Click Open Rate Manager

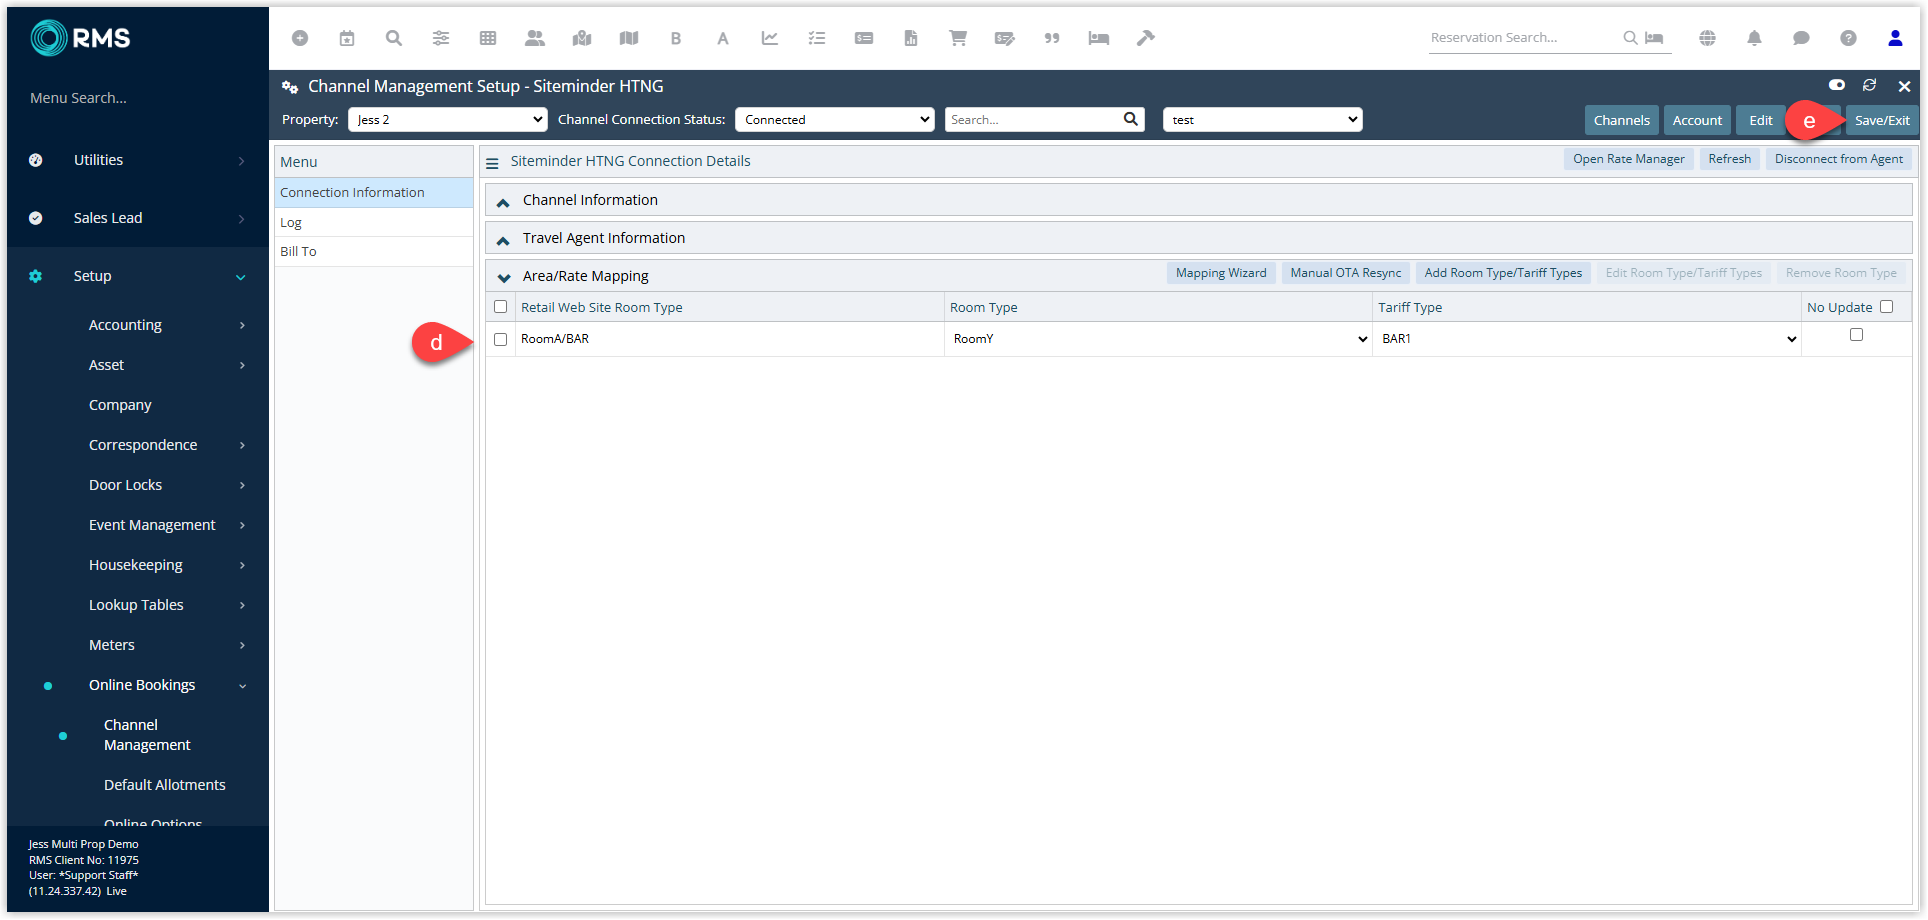(1629, 159)
